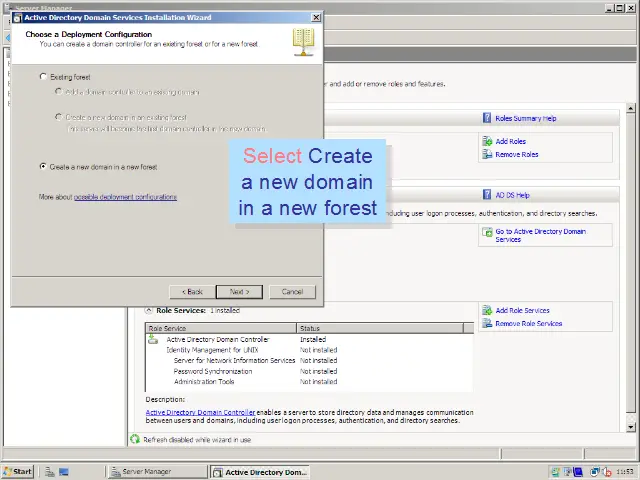Close the AD DS Installation Wizard dialog
This screenshot has height=480, width=640.
point(316,18)
